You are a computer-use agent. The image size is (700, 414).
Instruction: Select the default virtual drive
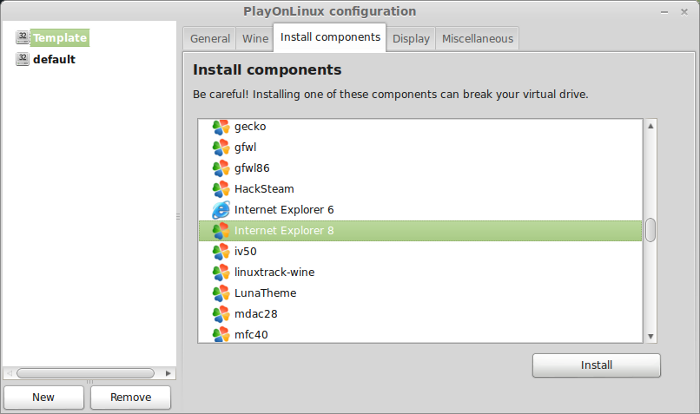[x=54, y=59]
